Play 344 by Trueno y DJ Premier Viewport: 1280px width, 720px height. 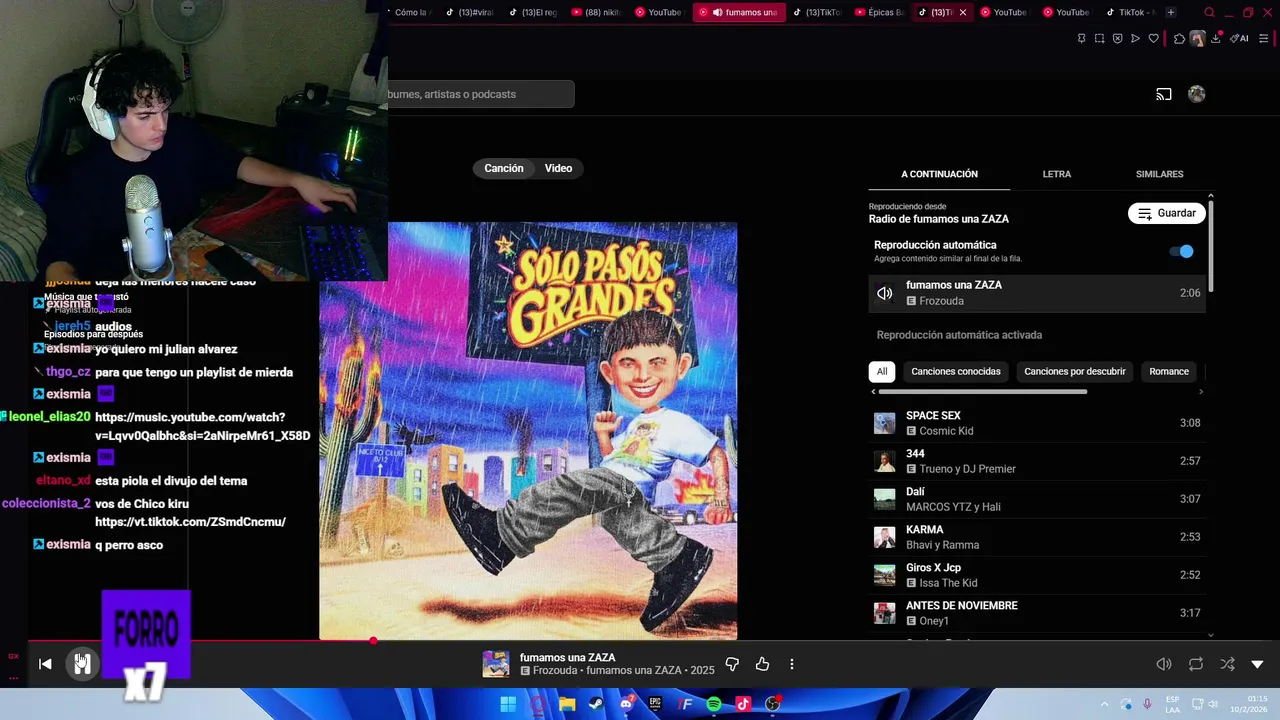pos(1037,461)
